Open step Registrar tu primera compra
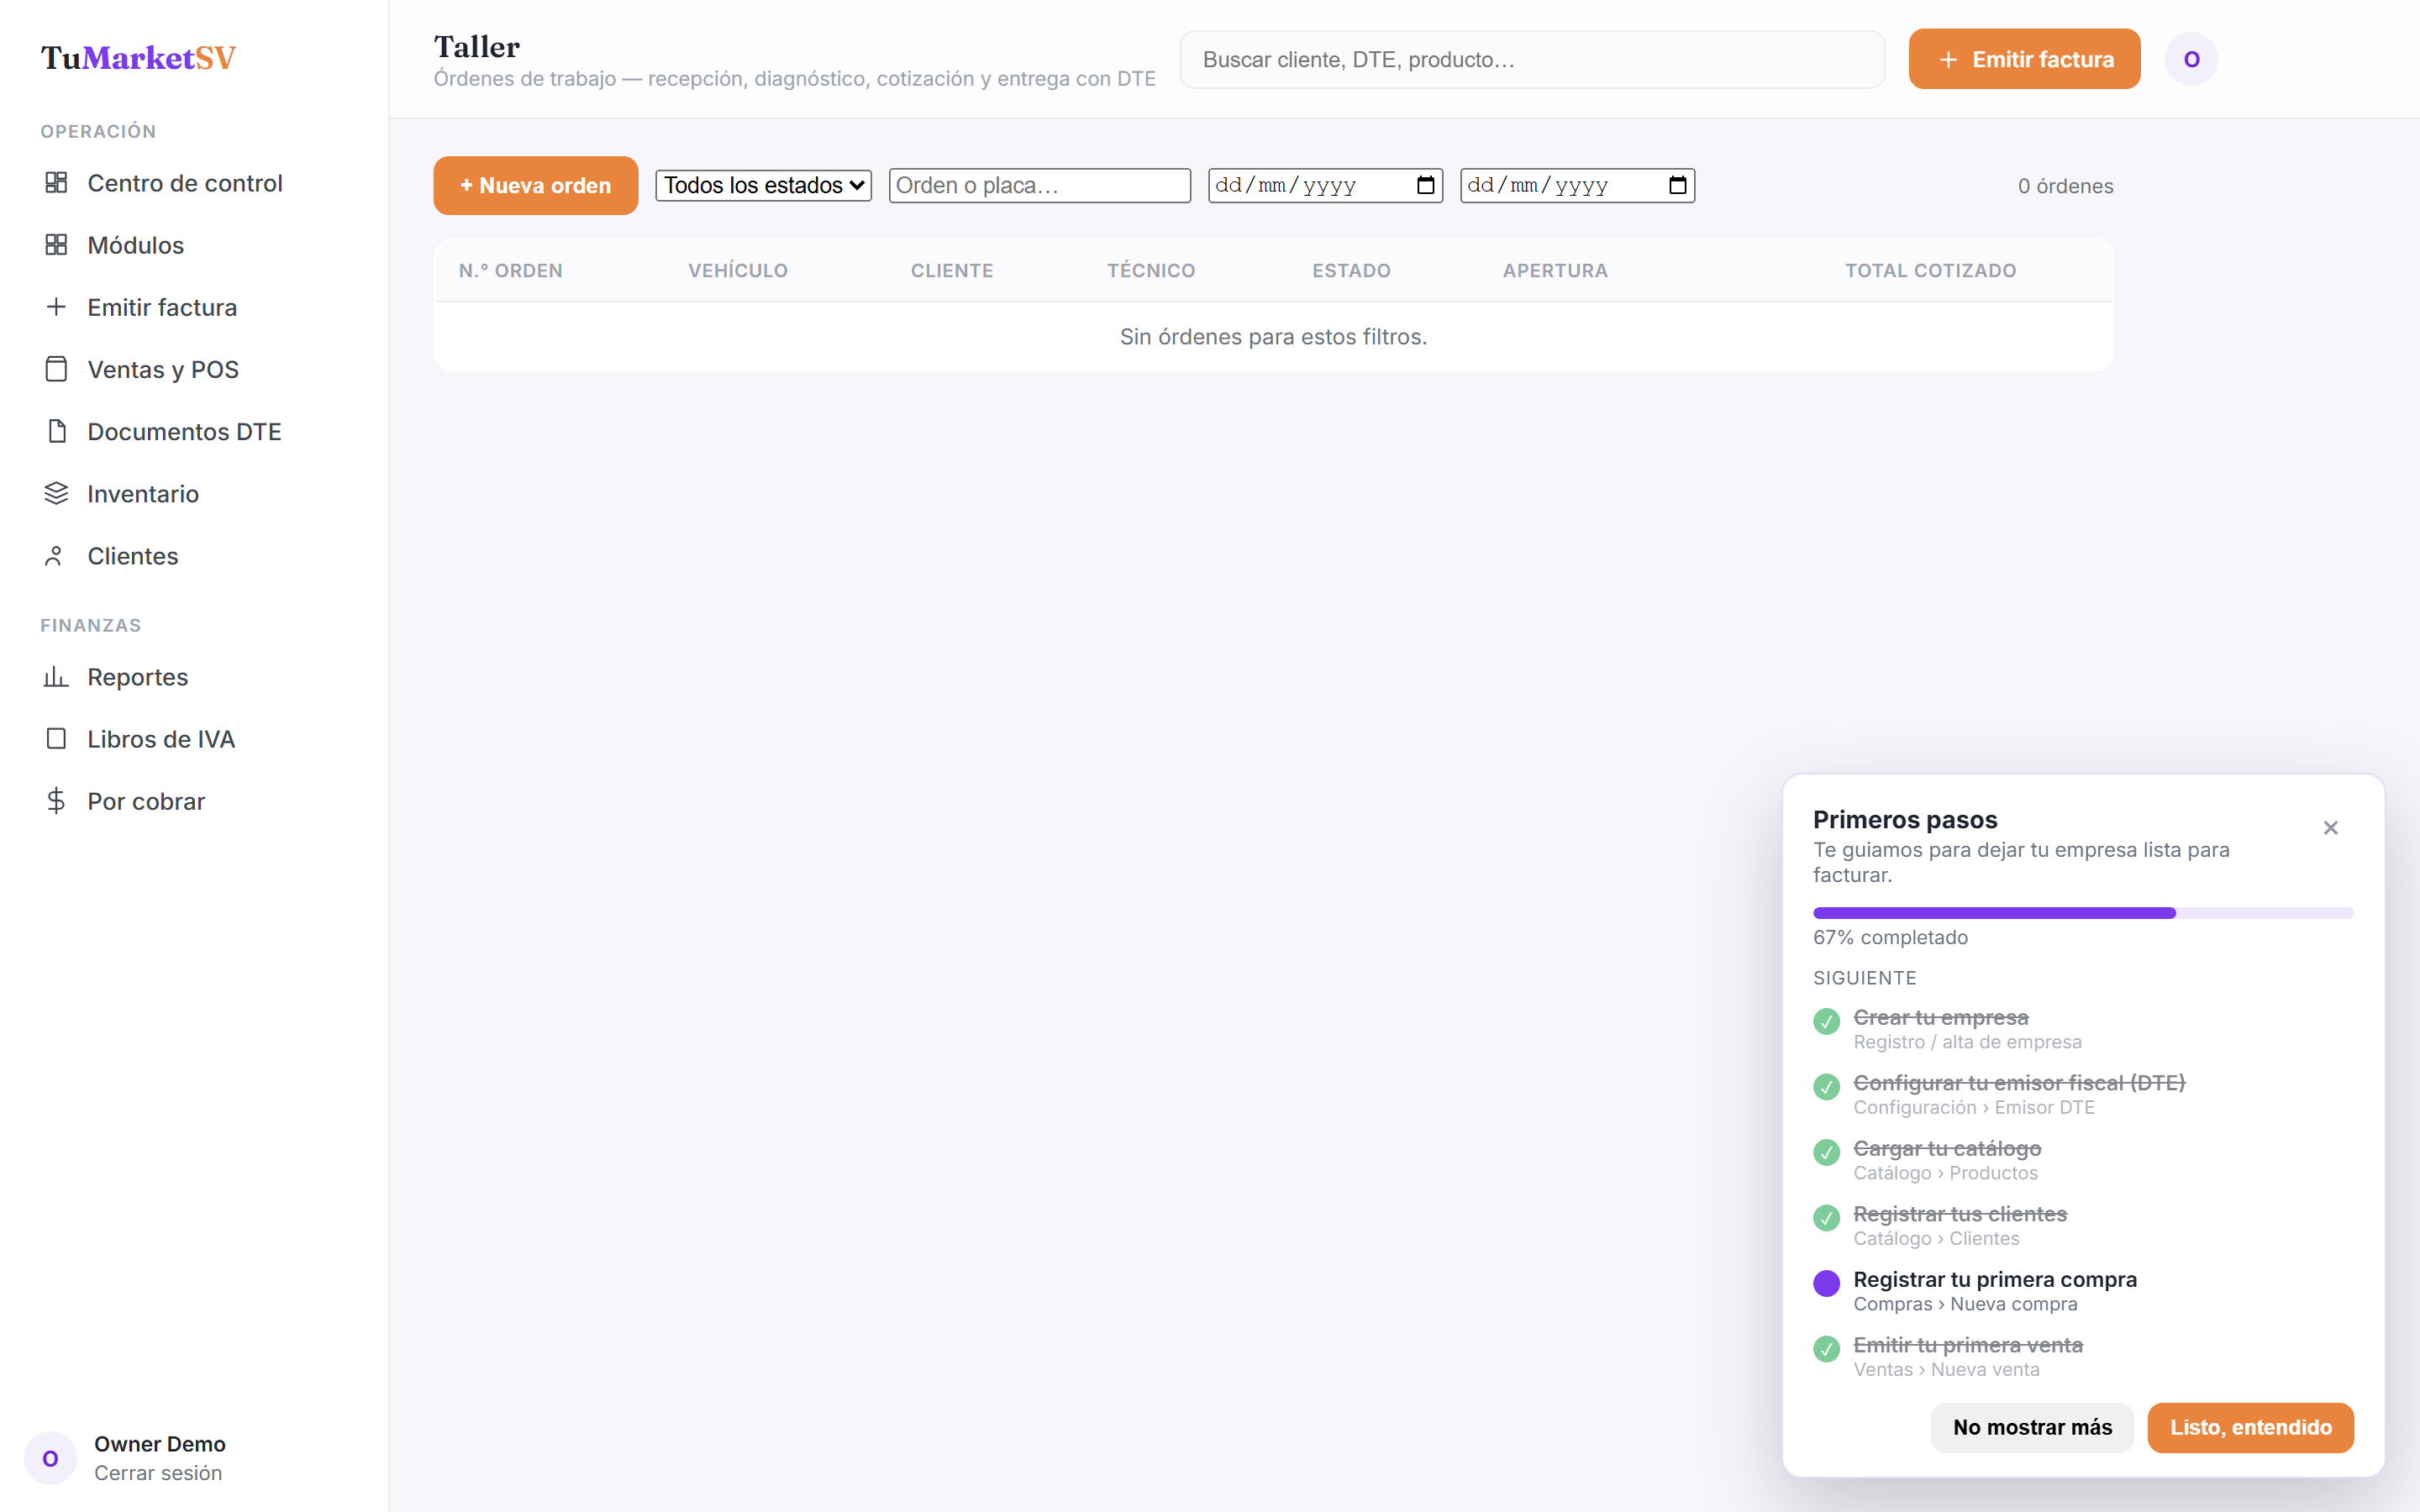This screenshot has height=1512, width=2420. click(1994, 1291)
